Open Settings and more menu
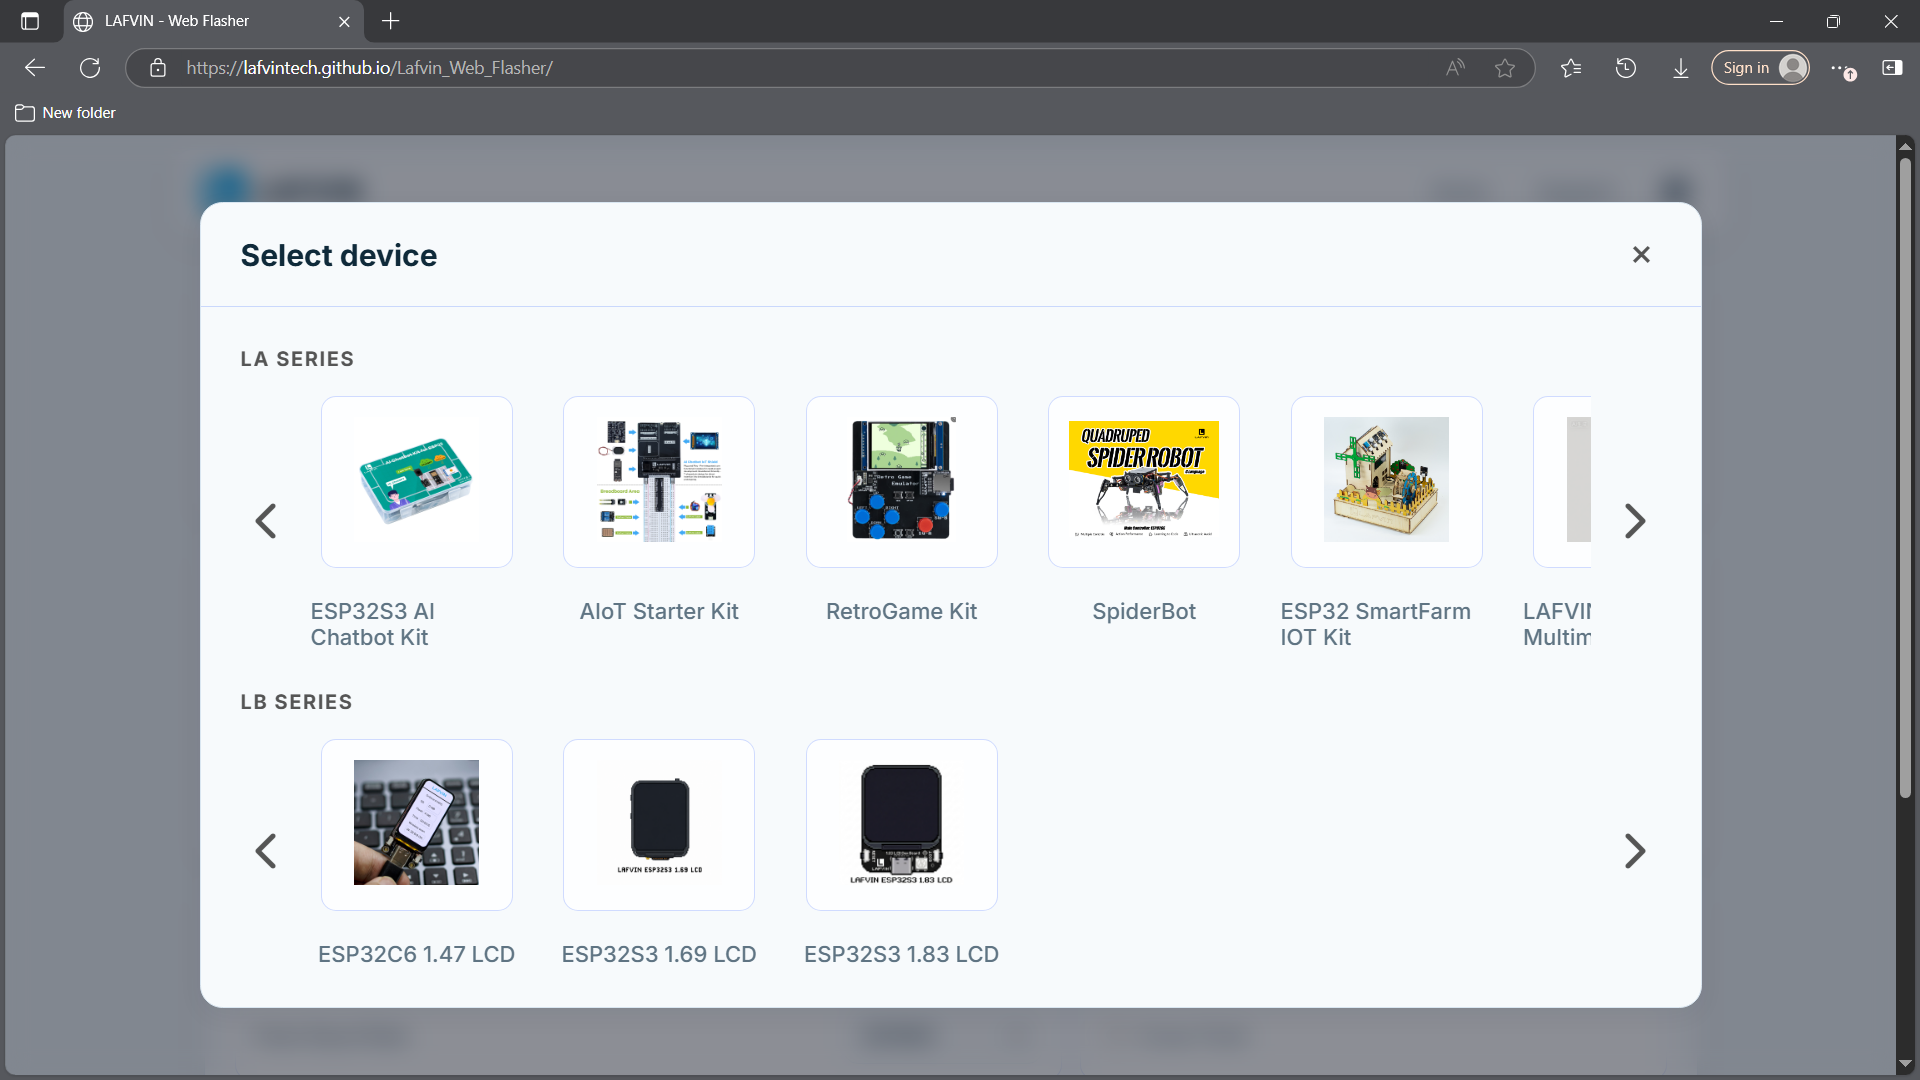Image resolution: width=1920 pixels, height=1080 pixels. (x=1841, y=68)
